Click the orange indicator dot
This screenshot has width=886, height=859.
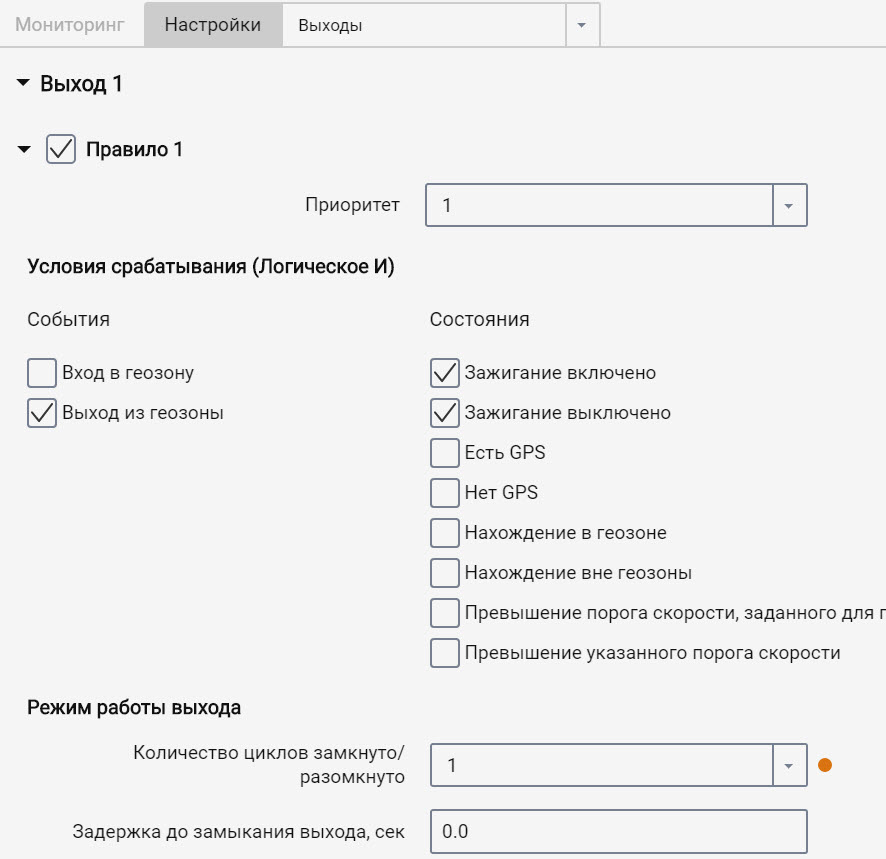[825, 765]
